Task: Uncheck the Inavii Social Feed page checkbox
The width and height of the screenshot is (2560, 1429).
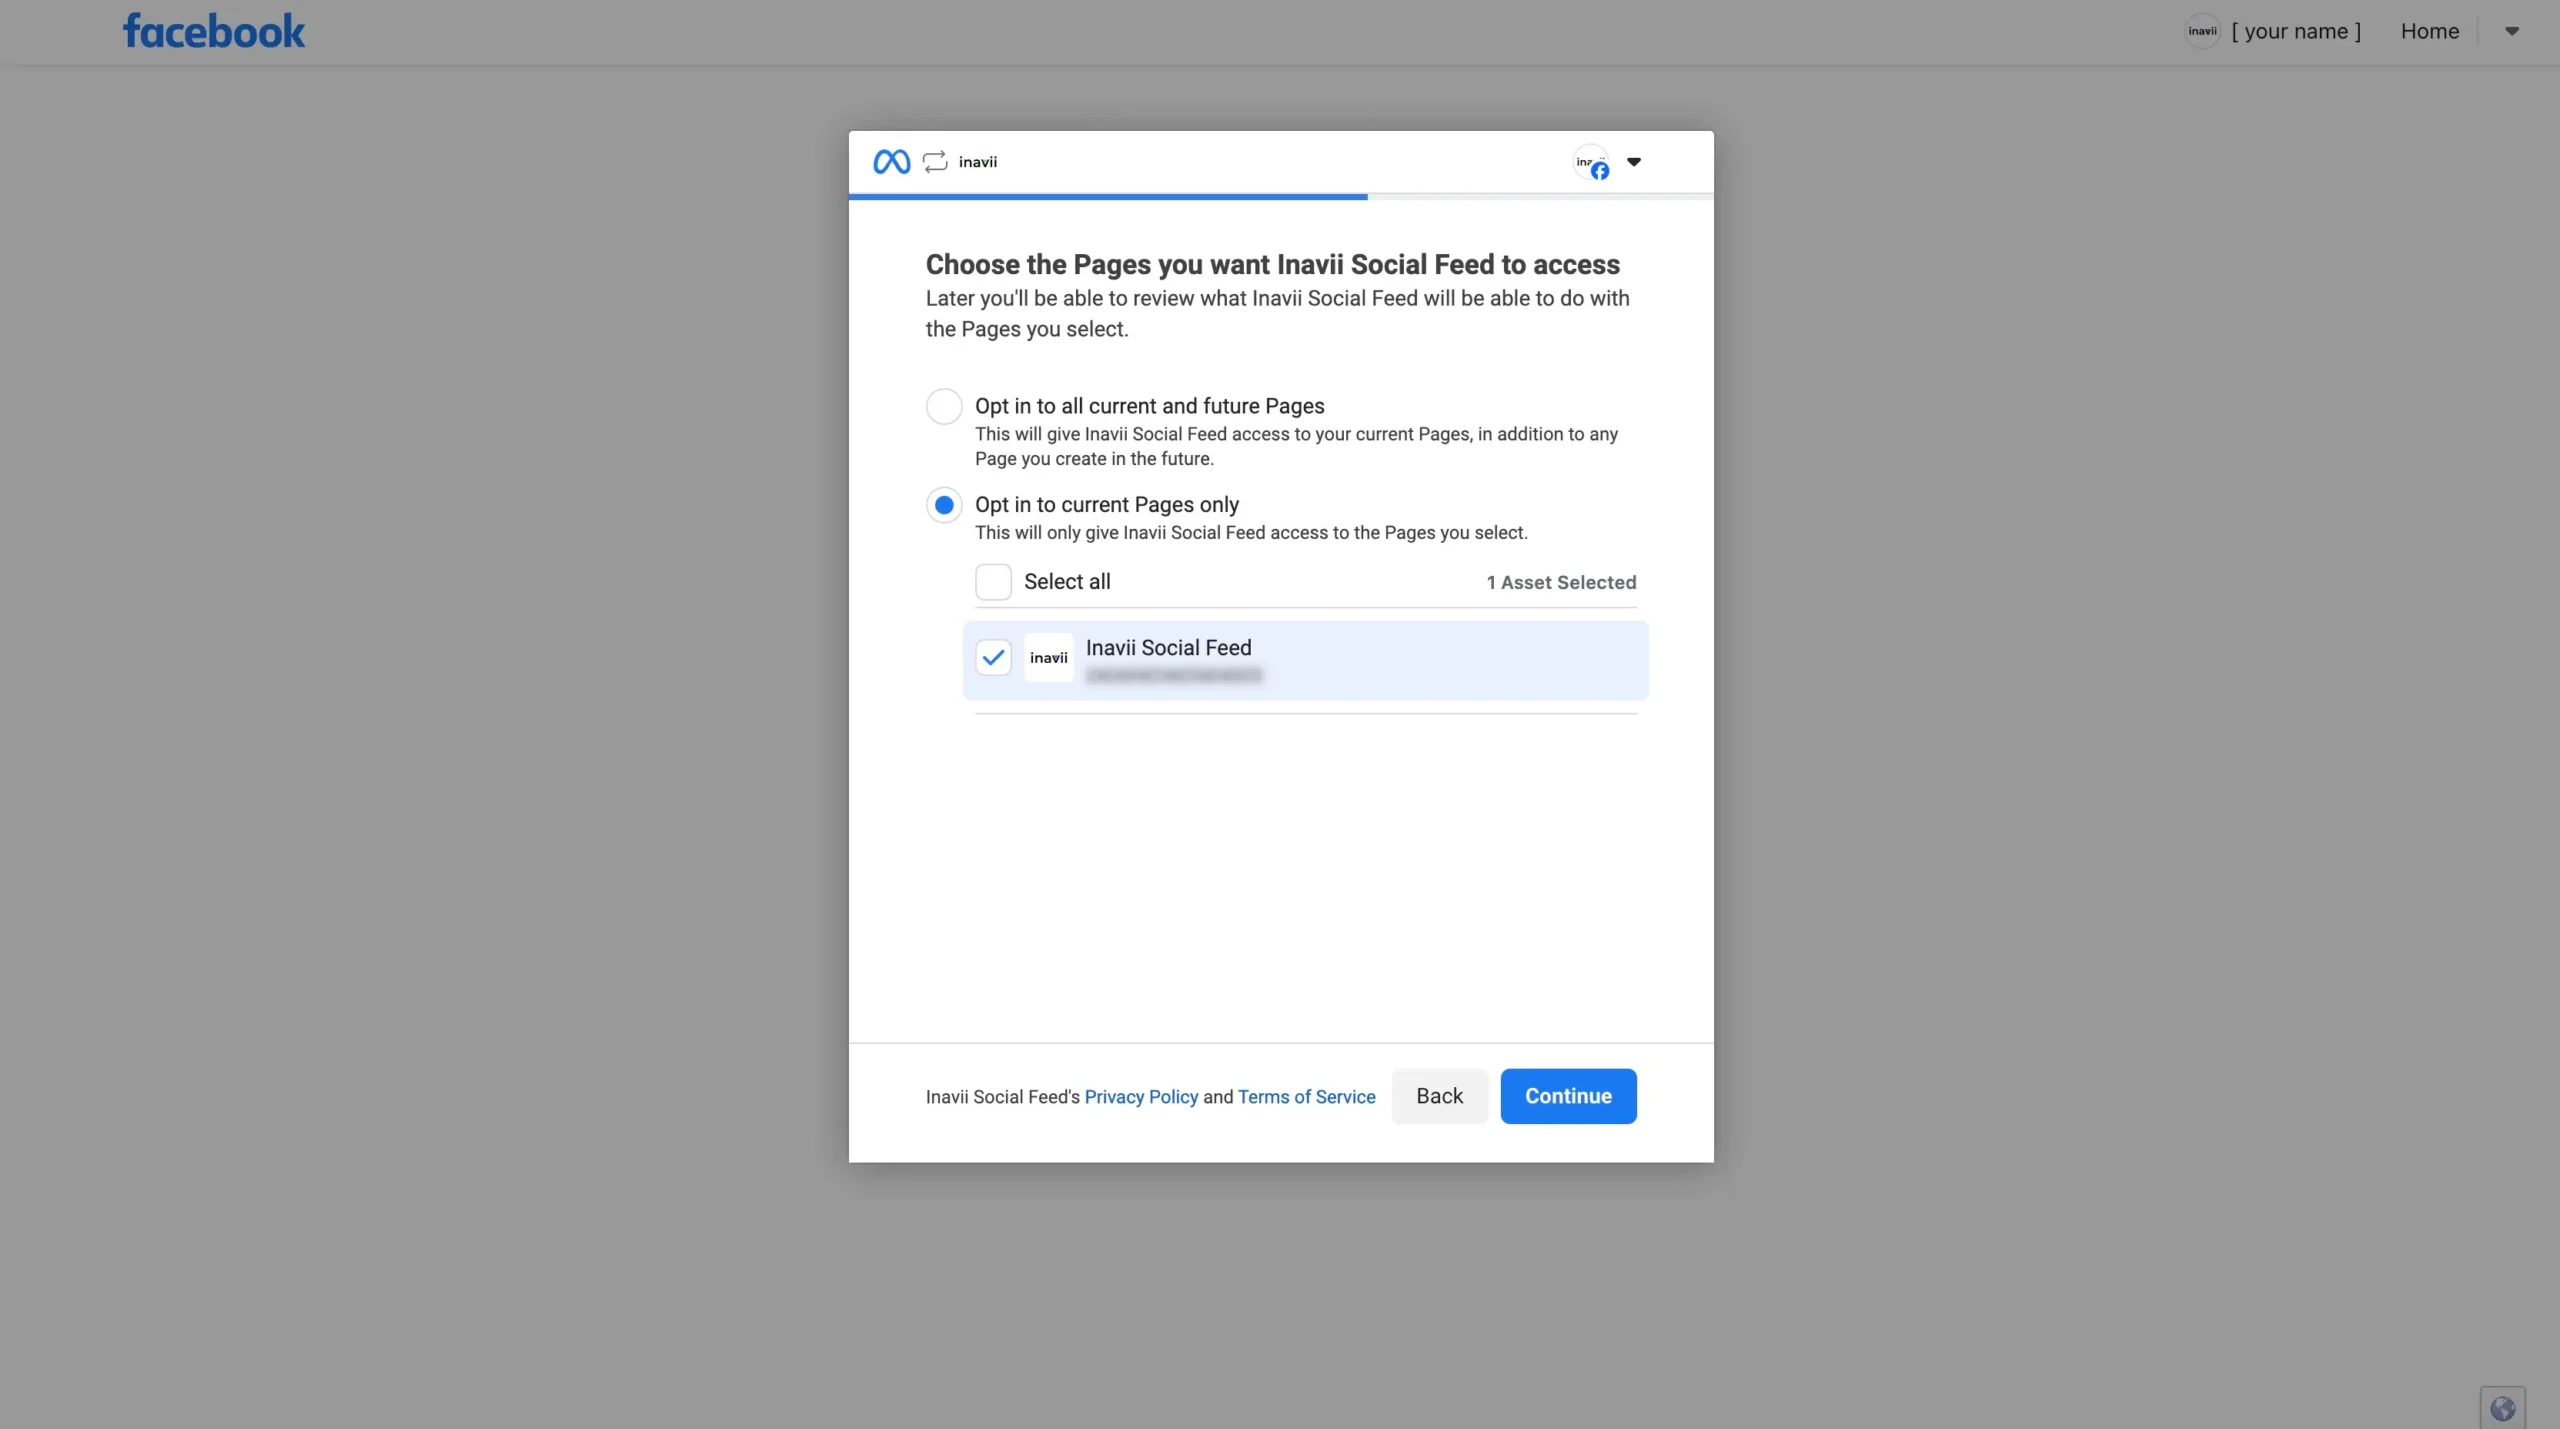Action: [x=993, y=658]
